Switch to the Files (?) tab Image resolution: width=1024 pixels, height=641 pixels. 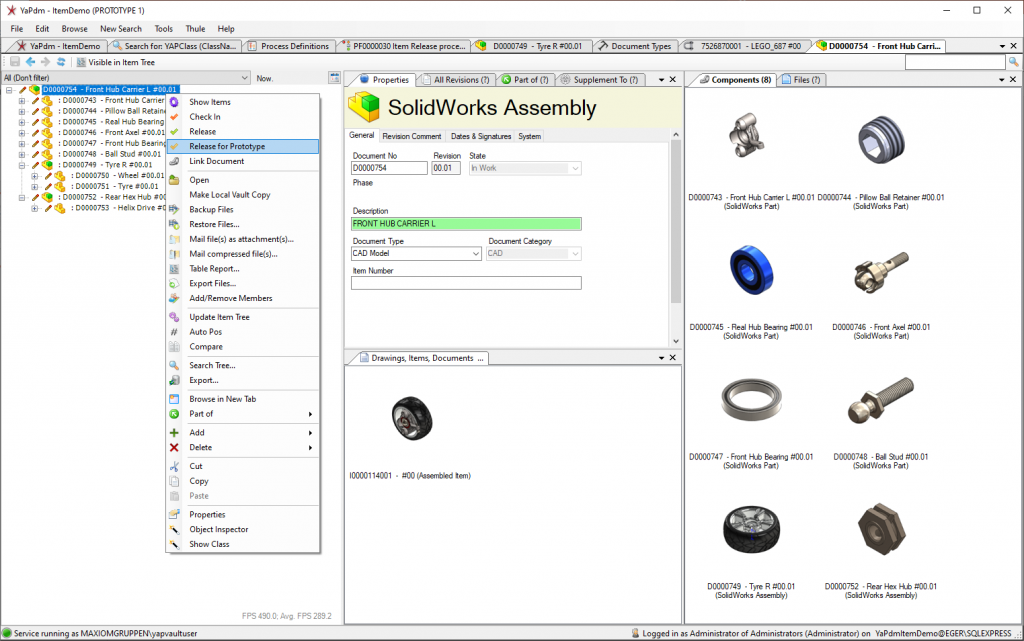pyautogui.click(x=801, y=80)
